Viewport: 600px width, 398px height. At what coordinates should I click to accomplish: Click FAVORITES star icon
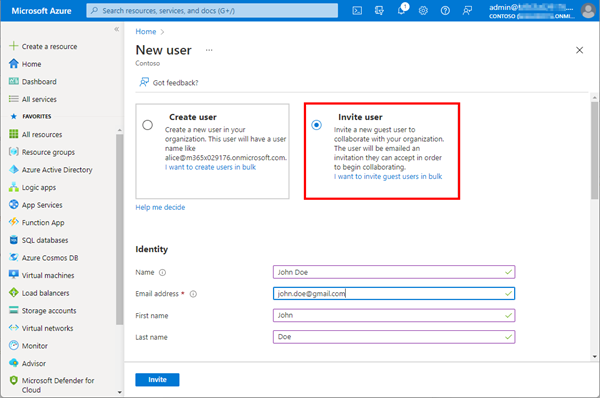tap(14, 116)
